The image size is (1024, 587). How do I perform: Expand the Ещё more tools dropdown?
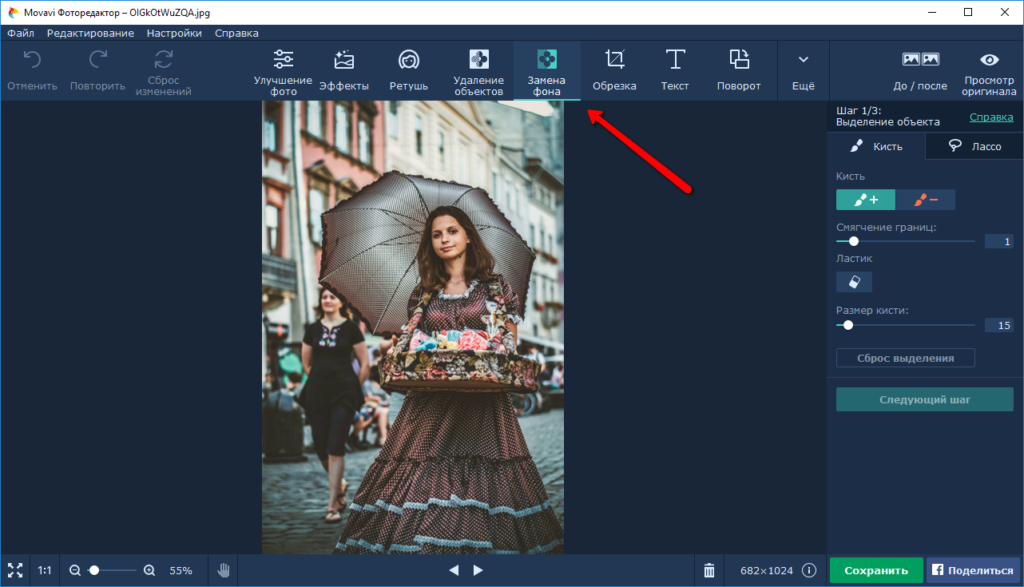coord(803,70)
